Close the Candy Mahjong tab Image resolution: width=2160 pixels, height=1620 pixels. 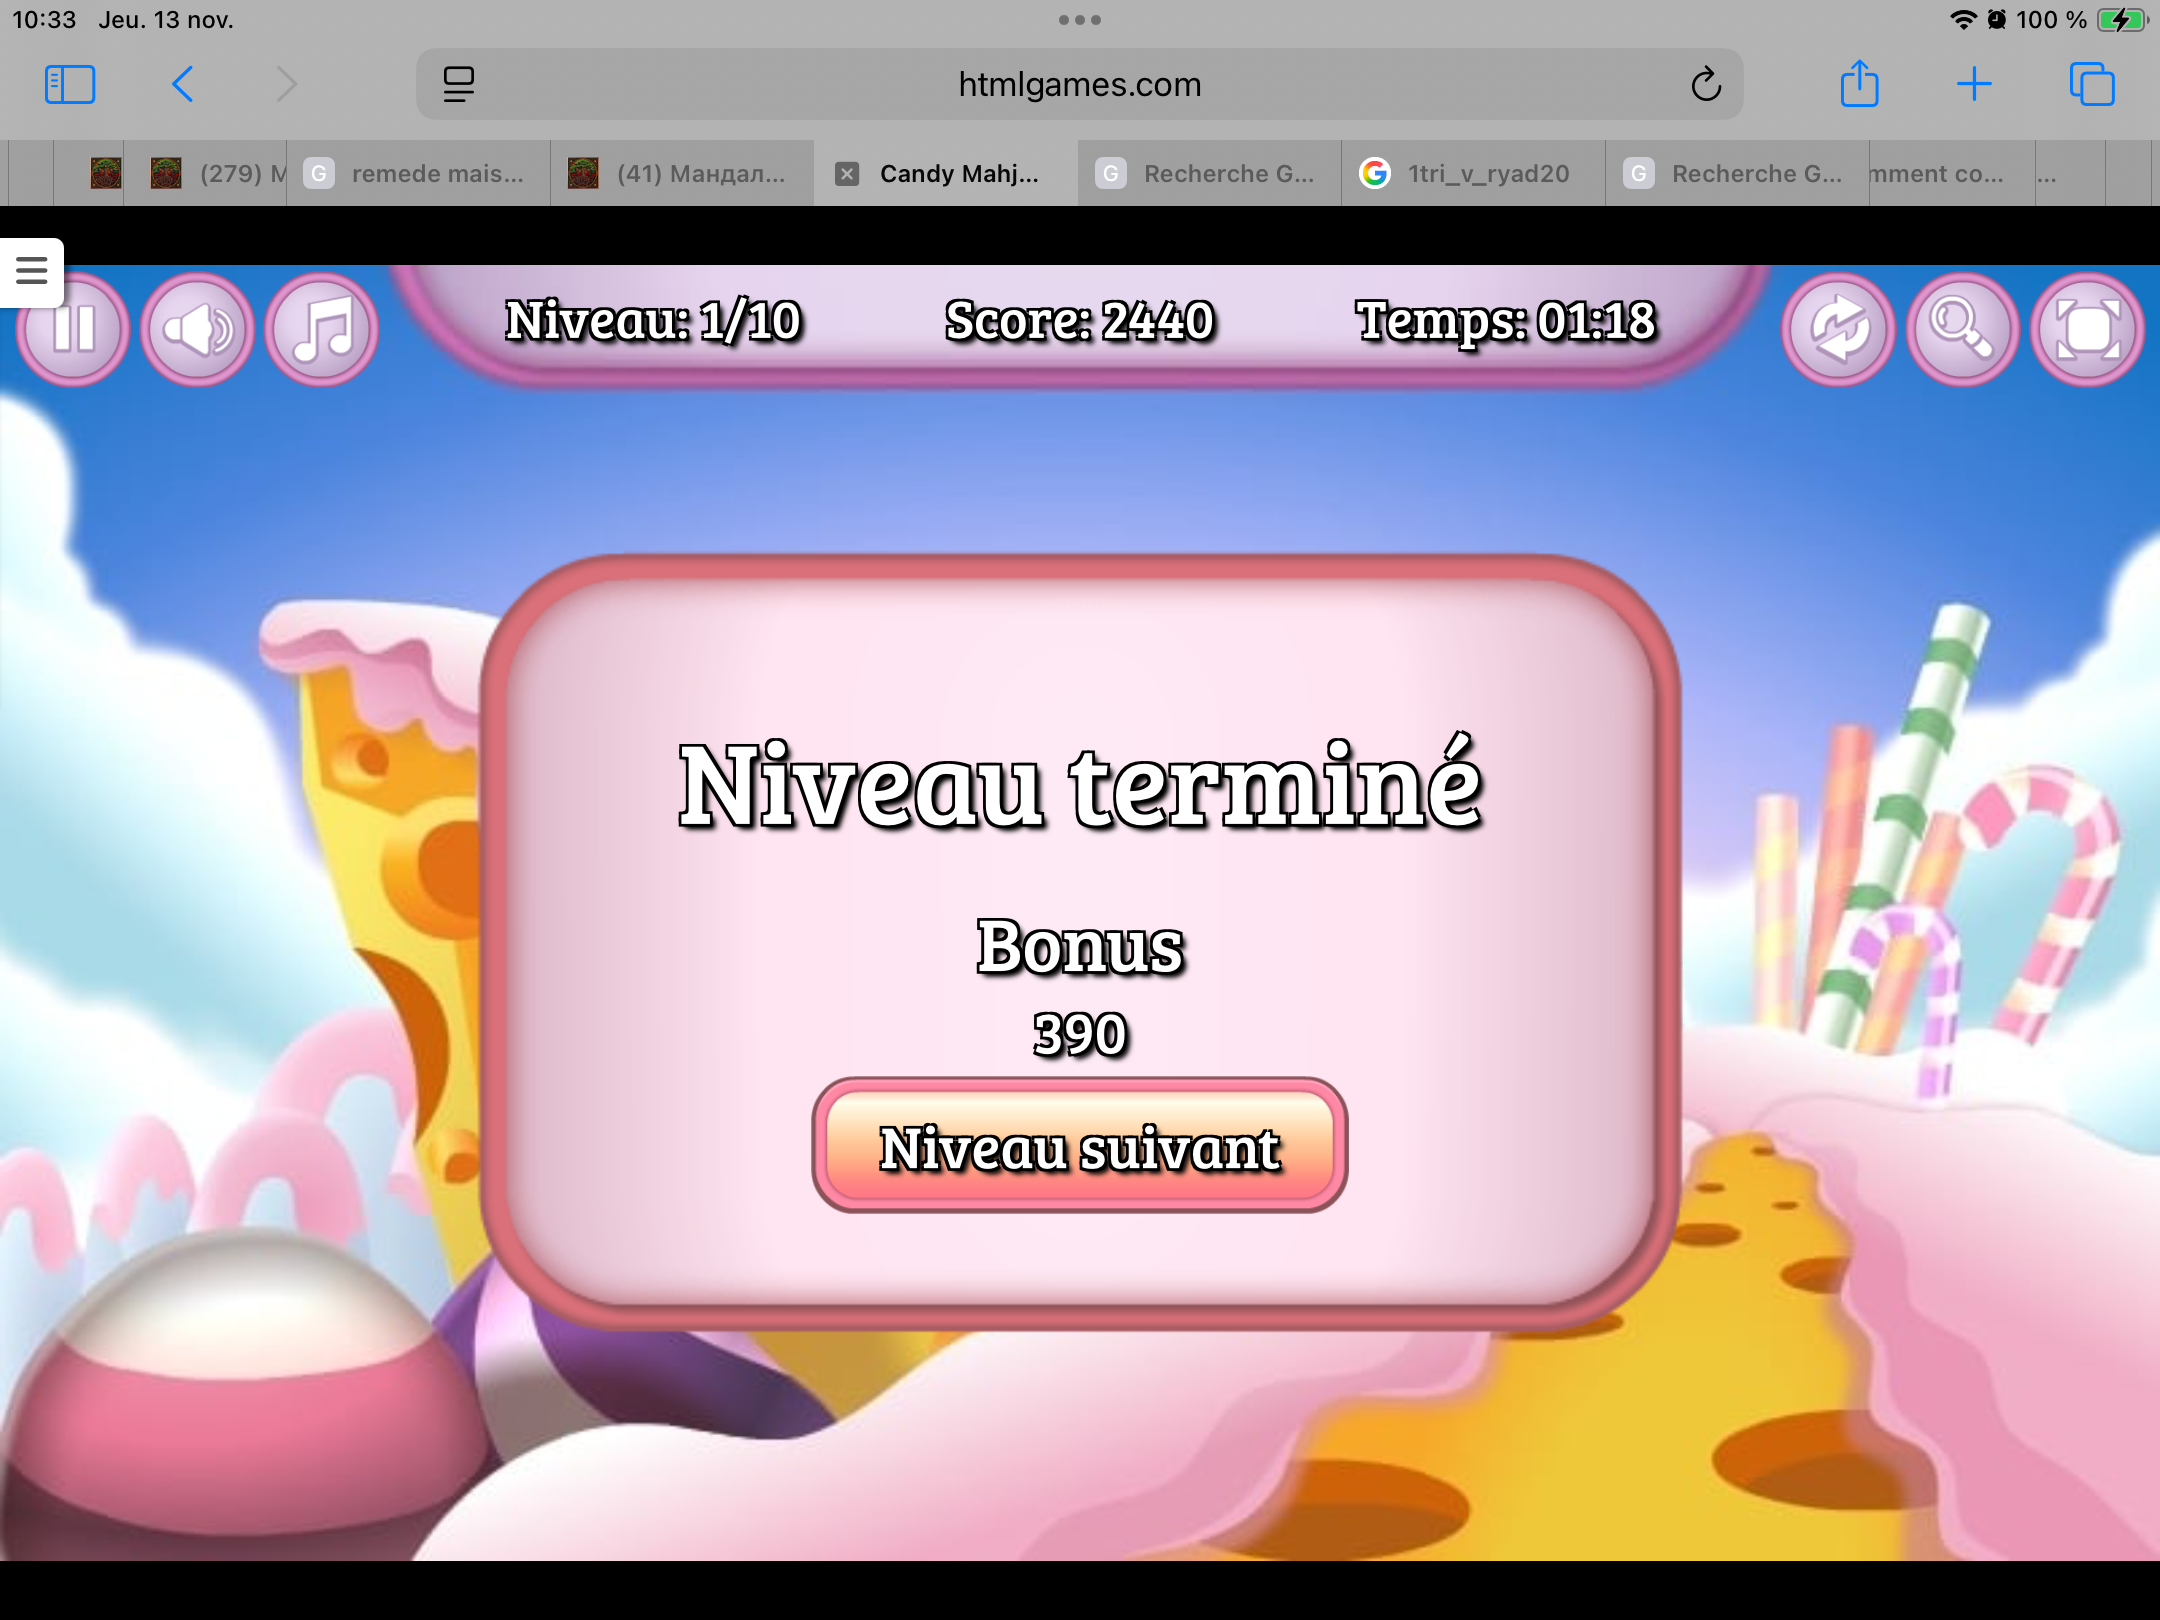(x=847, y=174)
